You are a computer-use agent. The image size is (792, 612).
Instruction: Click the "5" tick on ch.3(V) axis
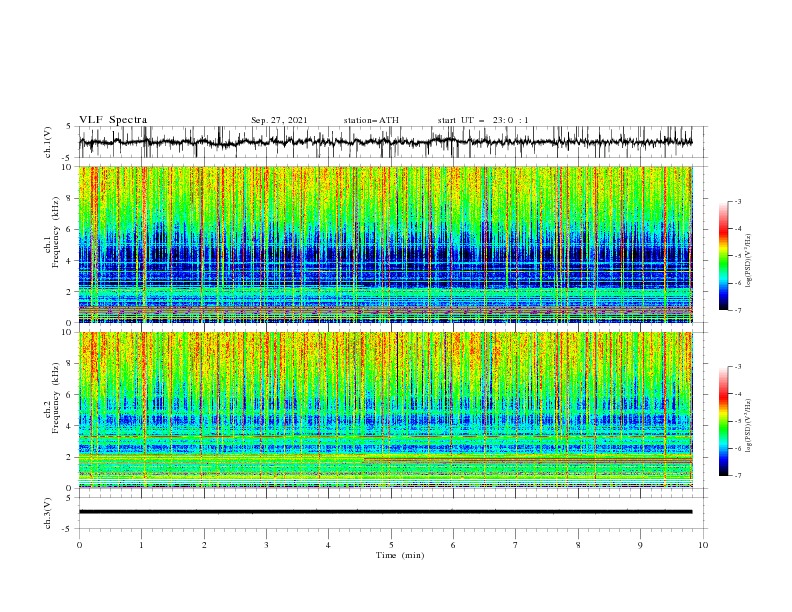pyautogui.click(x=69, y=498)
